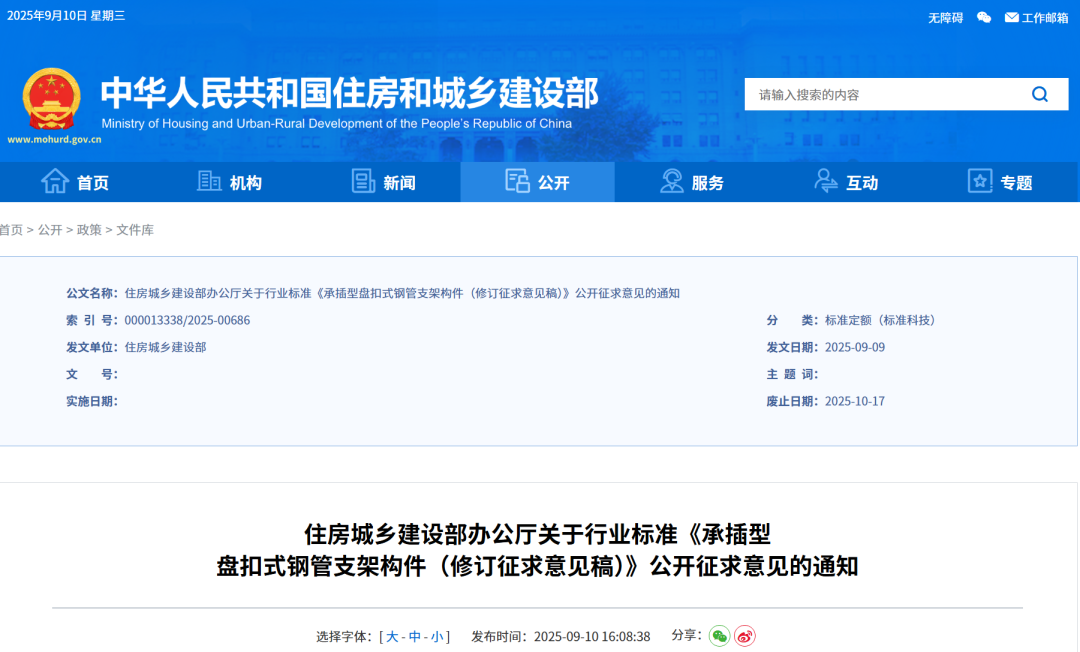The width and height of the screenshot is (1080, 652).
Task: Select the 公开 navigation tab
Action: click(x=537, y=182)
